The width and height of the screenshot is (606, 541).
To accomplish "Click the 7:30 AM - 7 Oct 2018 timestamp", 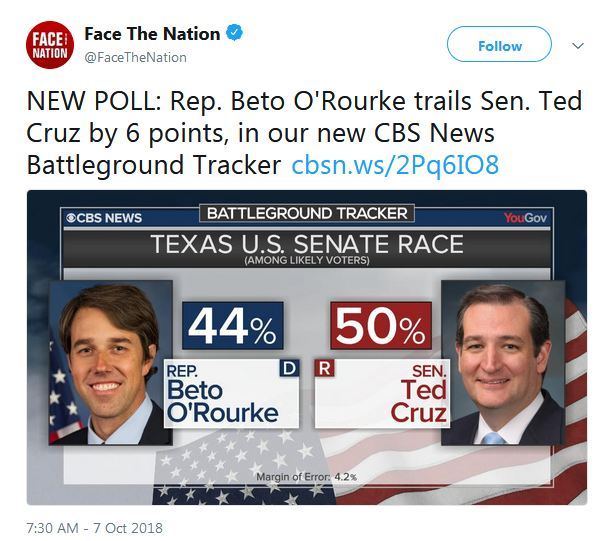I will point(96,527).
